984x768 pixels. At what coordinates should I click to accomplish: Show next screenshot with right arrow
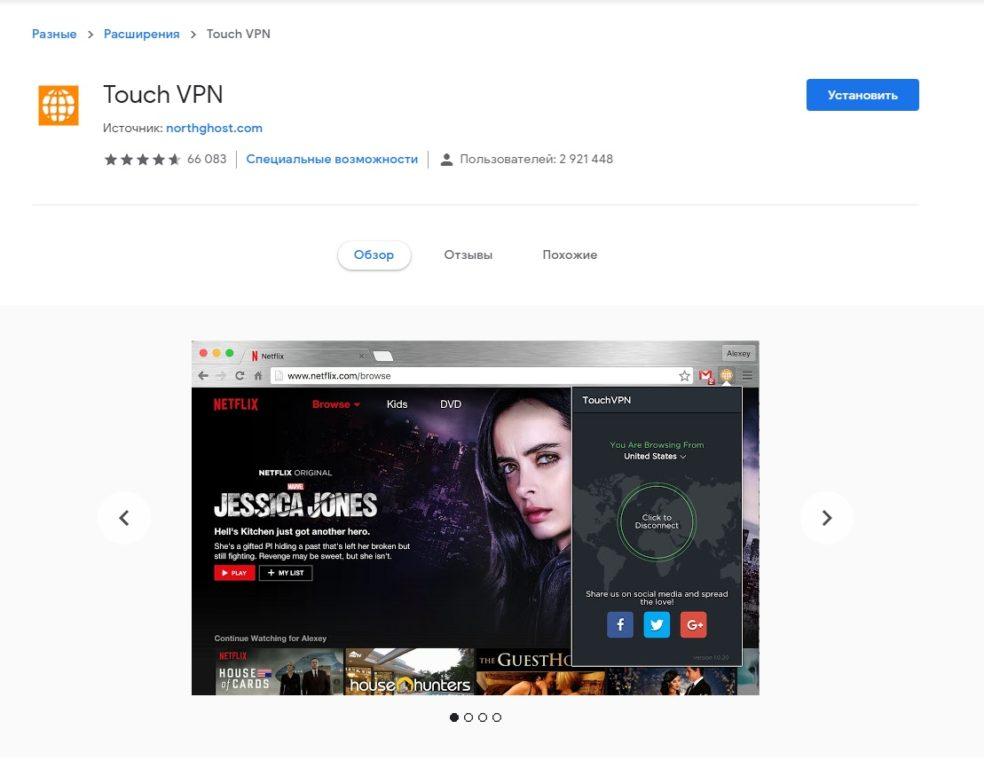click(826, 518)
